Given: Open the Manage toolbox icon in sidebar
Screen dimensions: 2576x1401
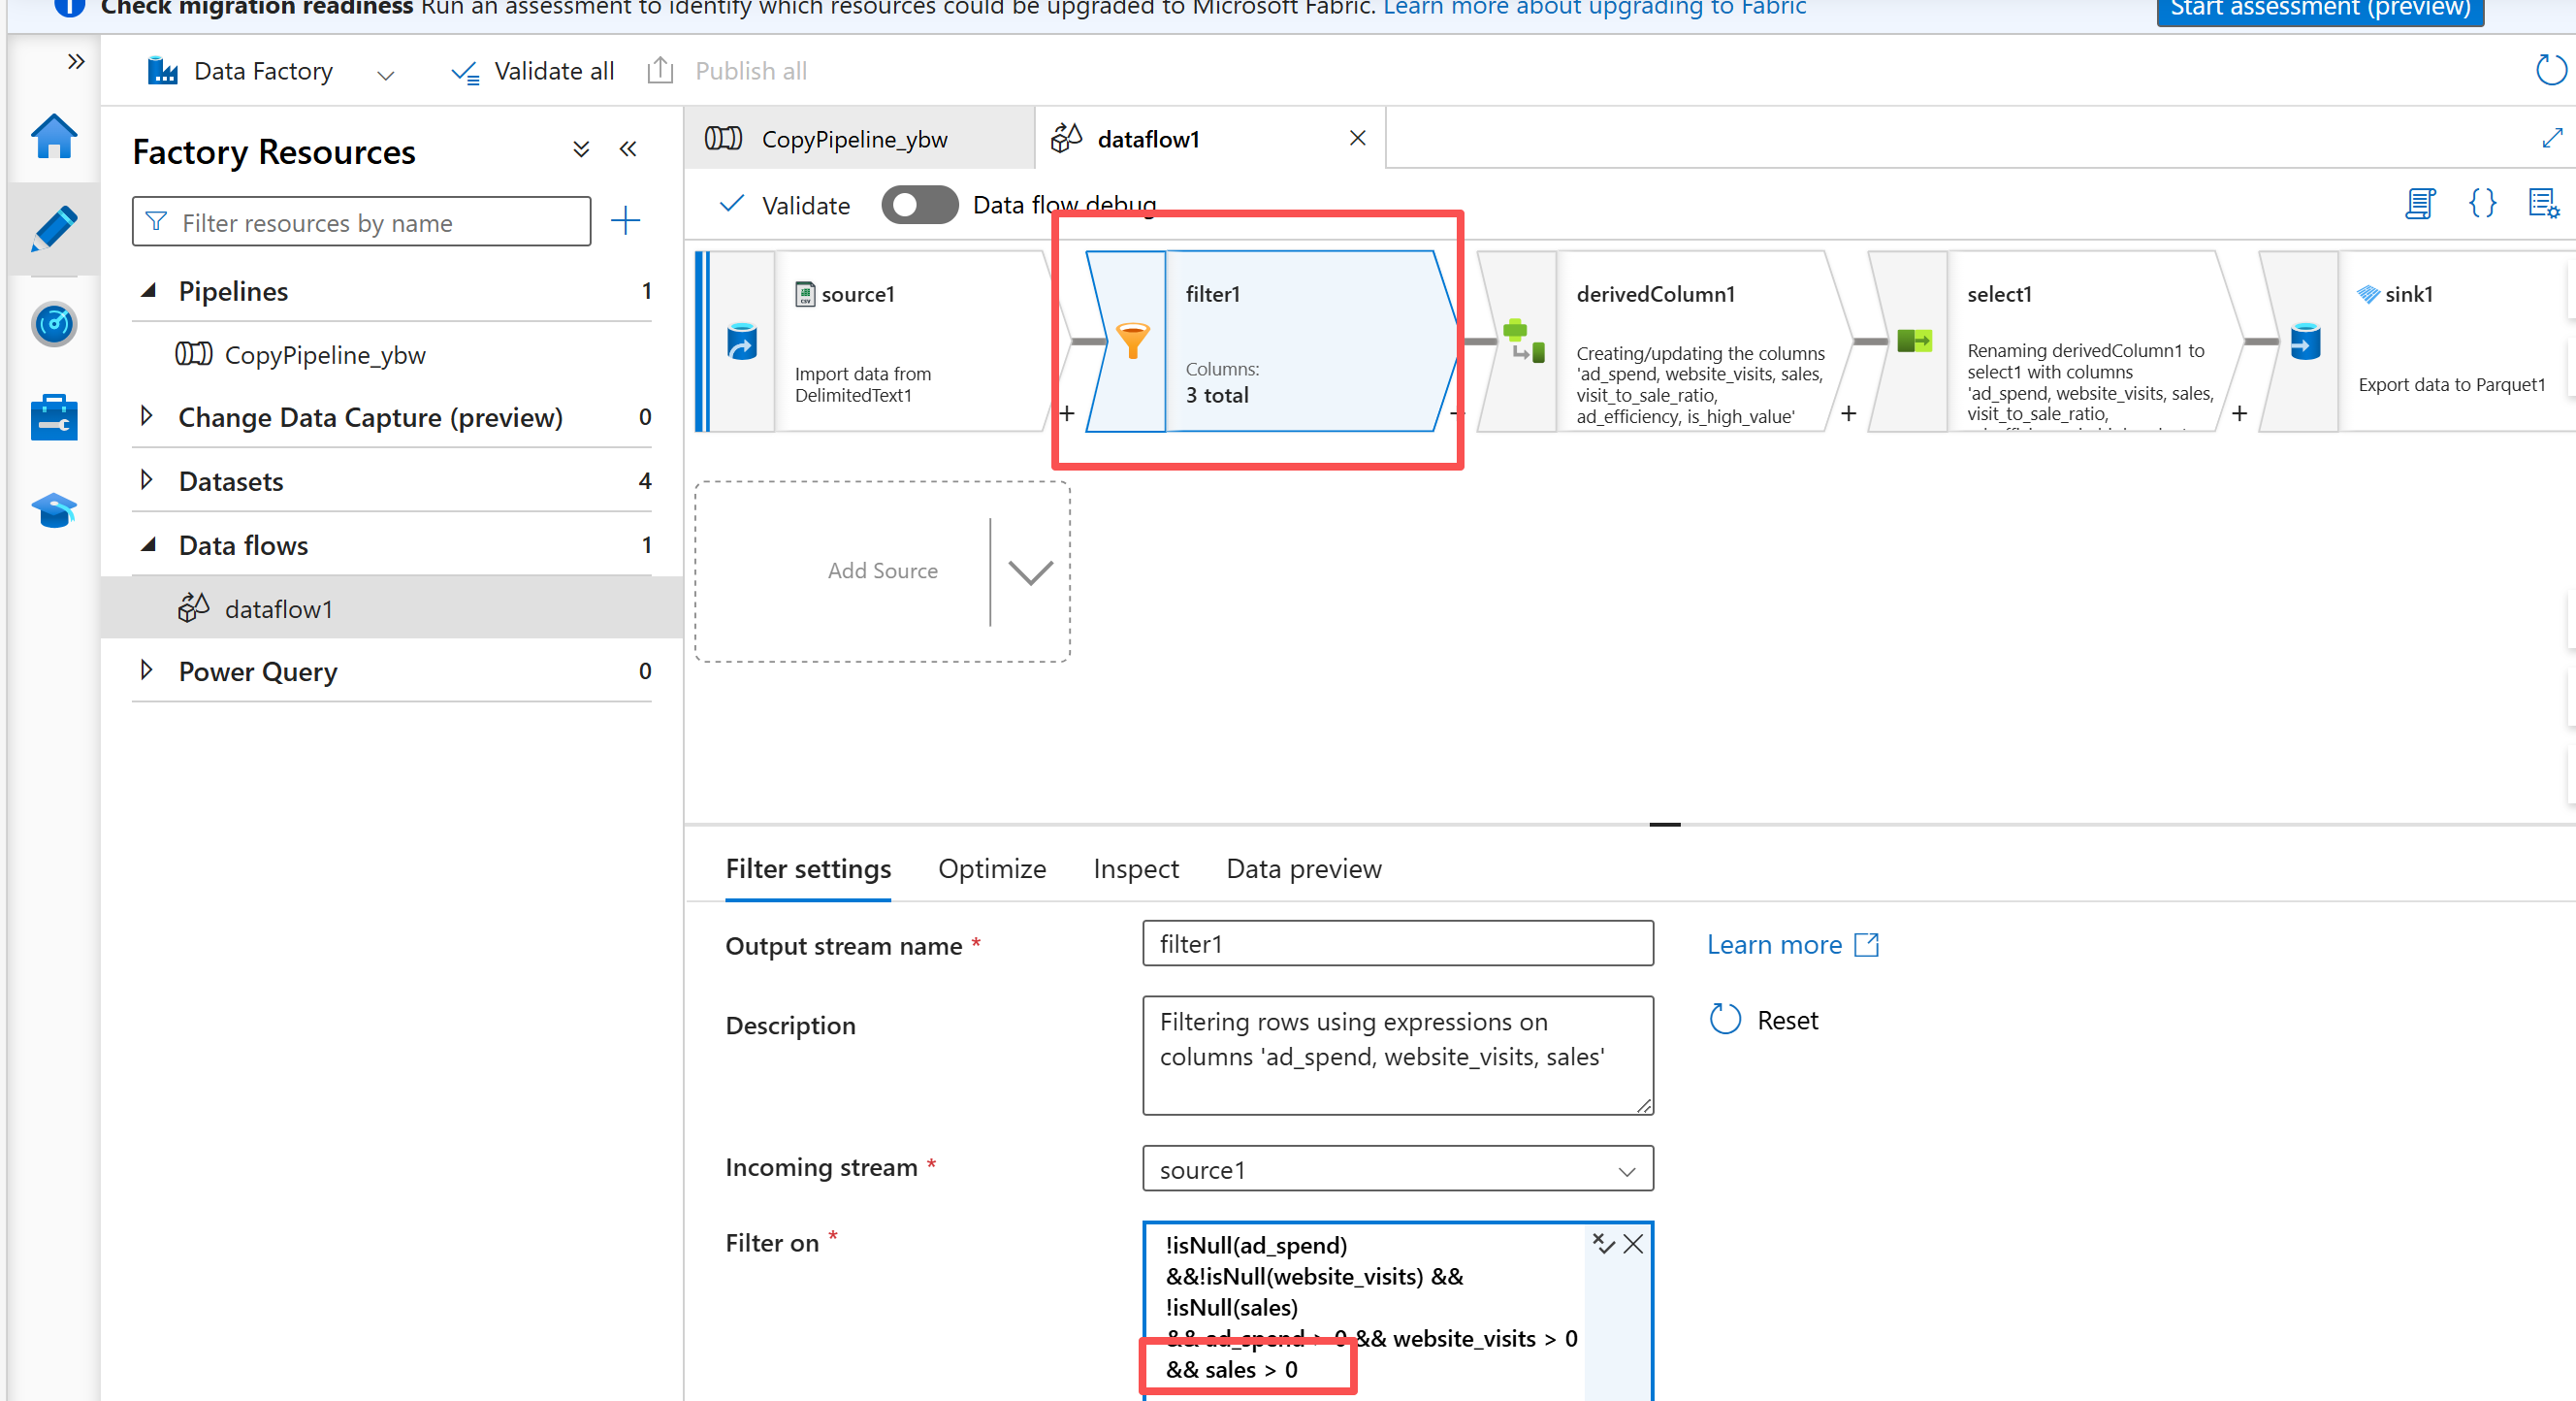Looking at the screenshot, I should 54,417.
